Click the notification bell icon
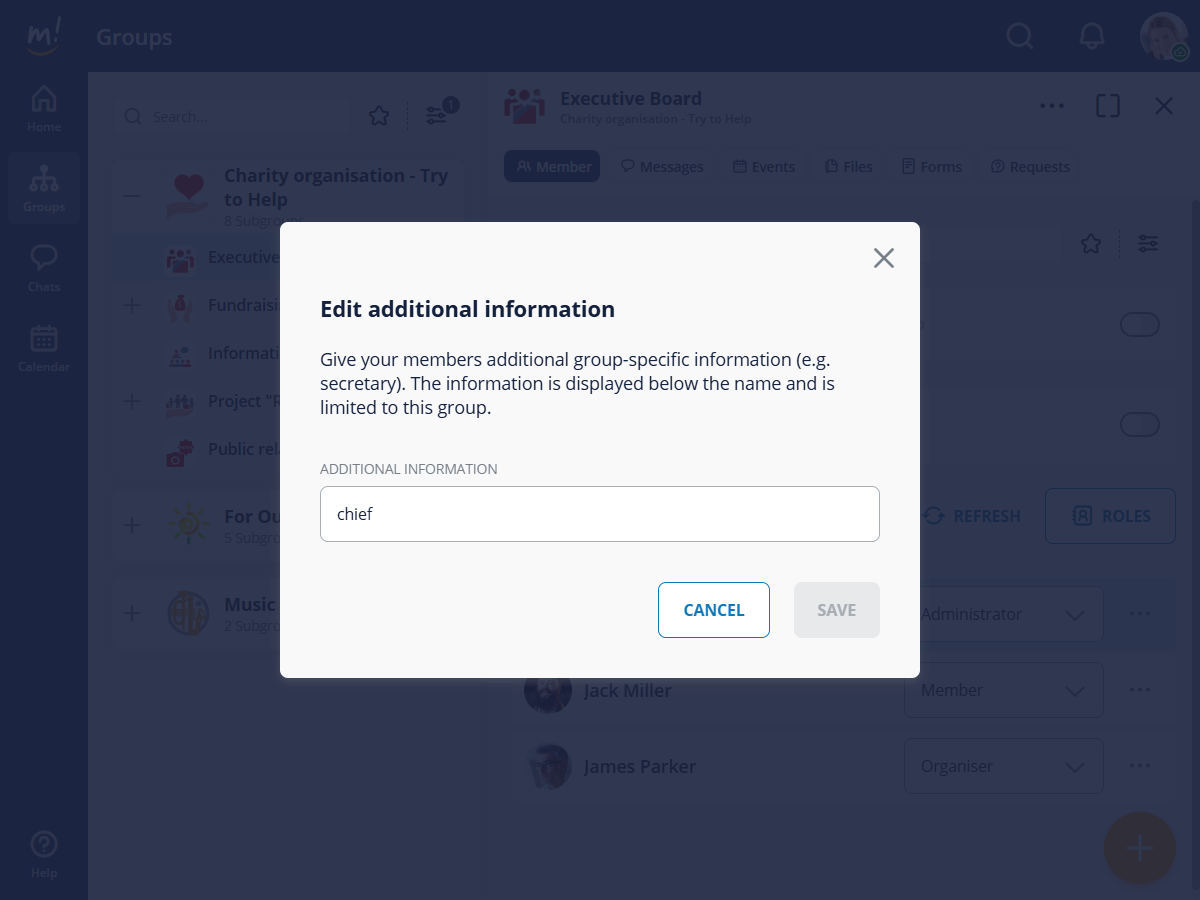Viewport: 1200px width, 900px height. (x=1092, y=36)
